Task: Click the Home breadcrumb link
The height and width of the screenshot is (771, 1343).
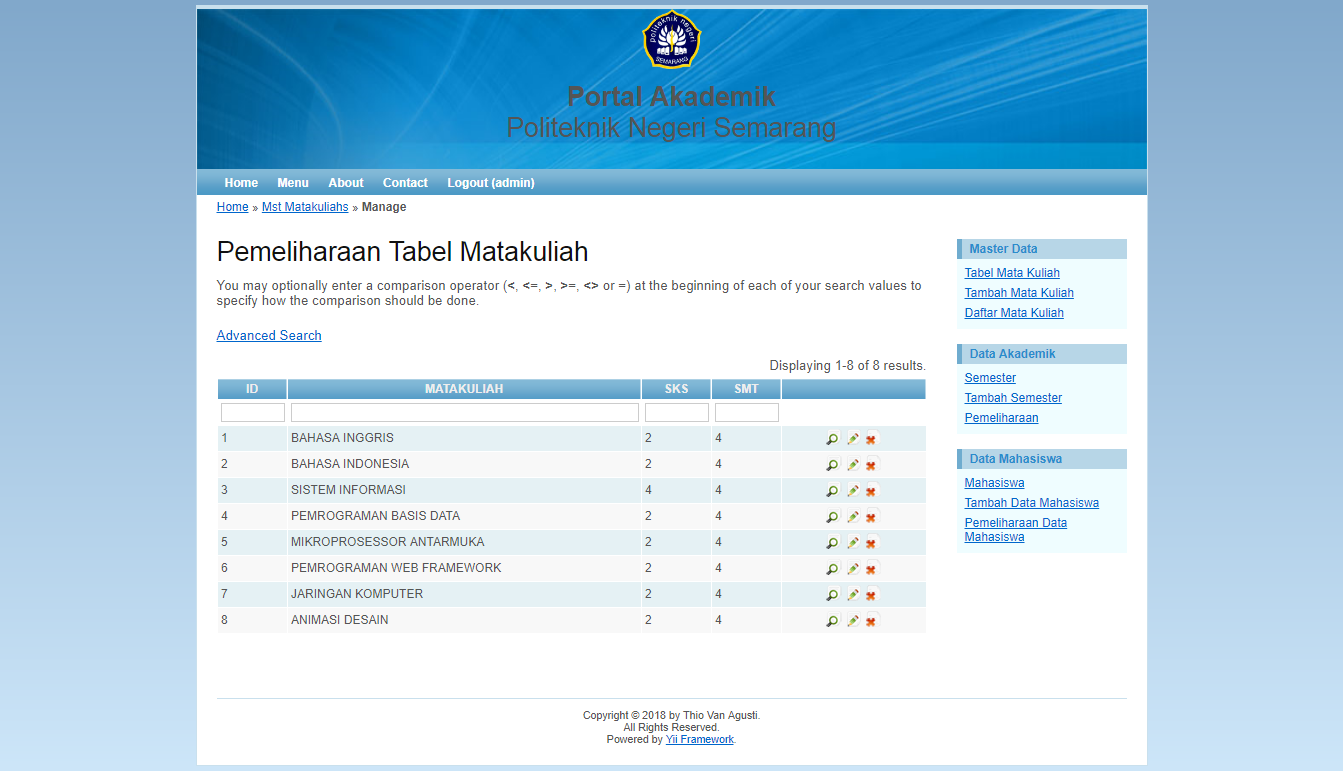Action: pyautogui.click(x=232, y=207)
